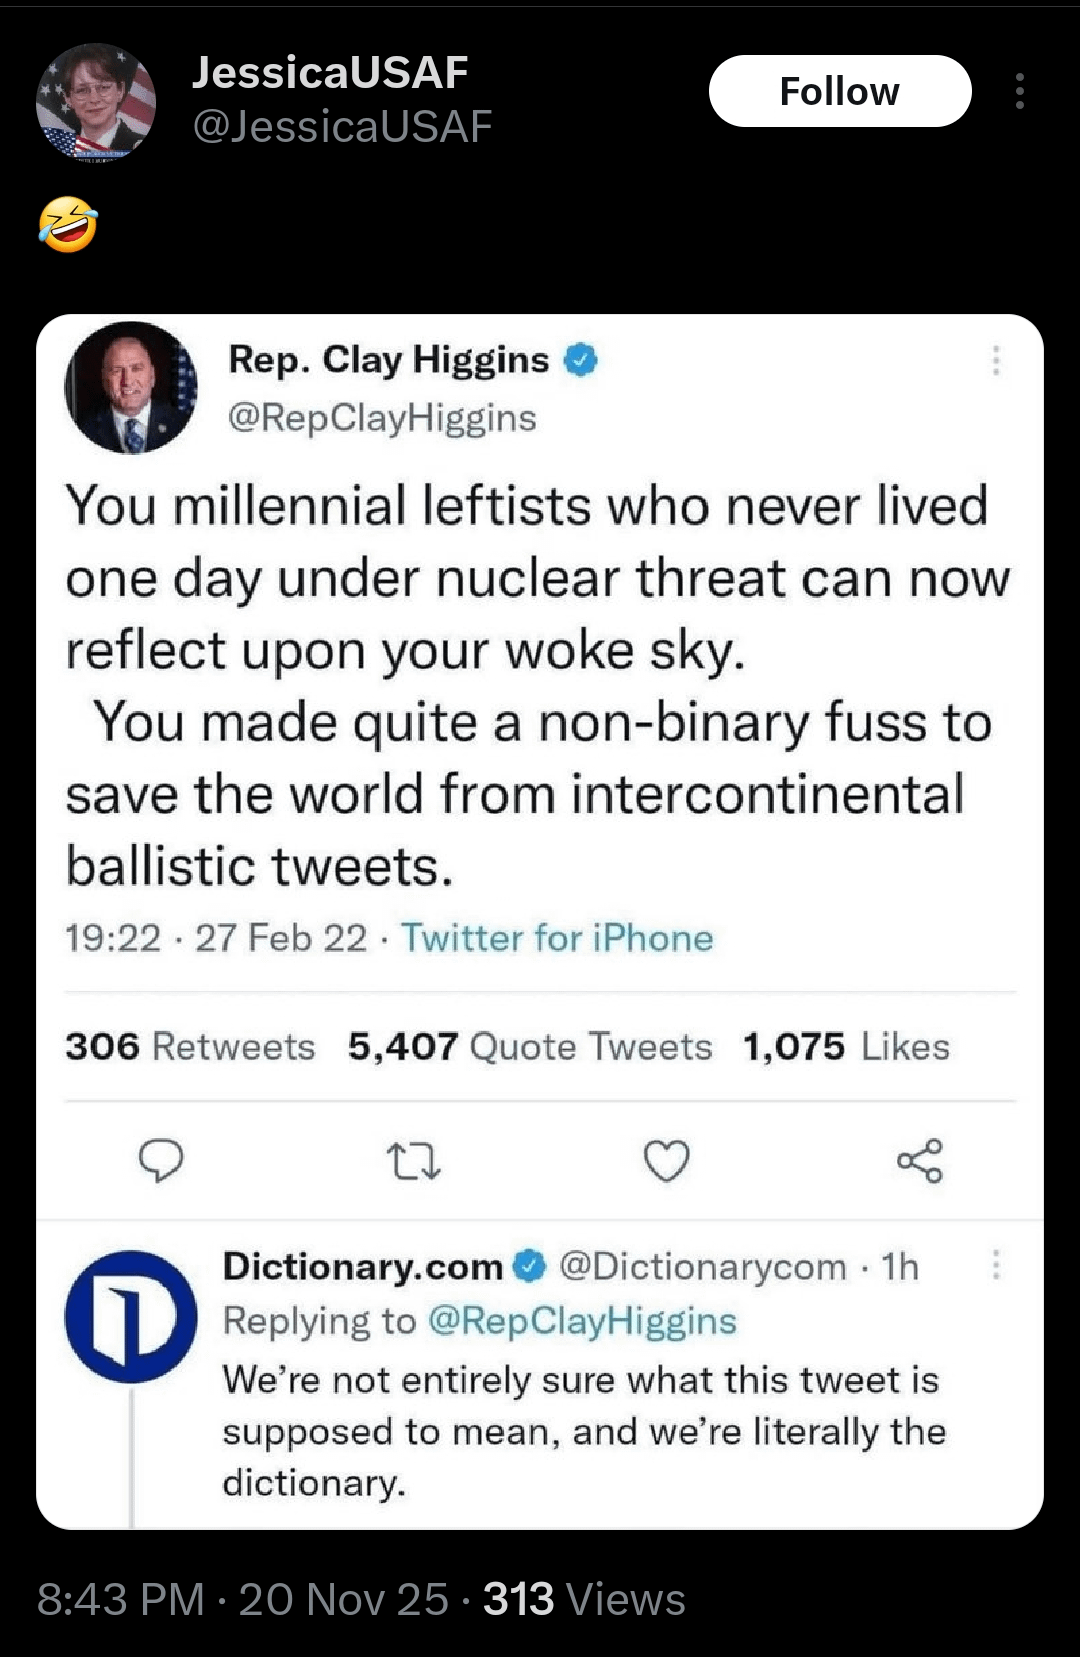Viewport: 1080px width, 1657px height.
Task: Click @RepClayHiggins in Replying to line
Action: (582, 1320)
